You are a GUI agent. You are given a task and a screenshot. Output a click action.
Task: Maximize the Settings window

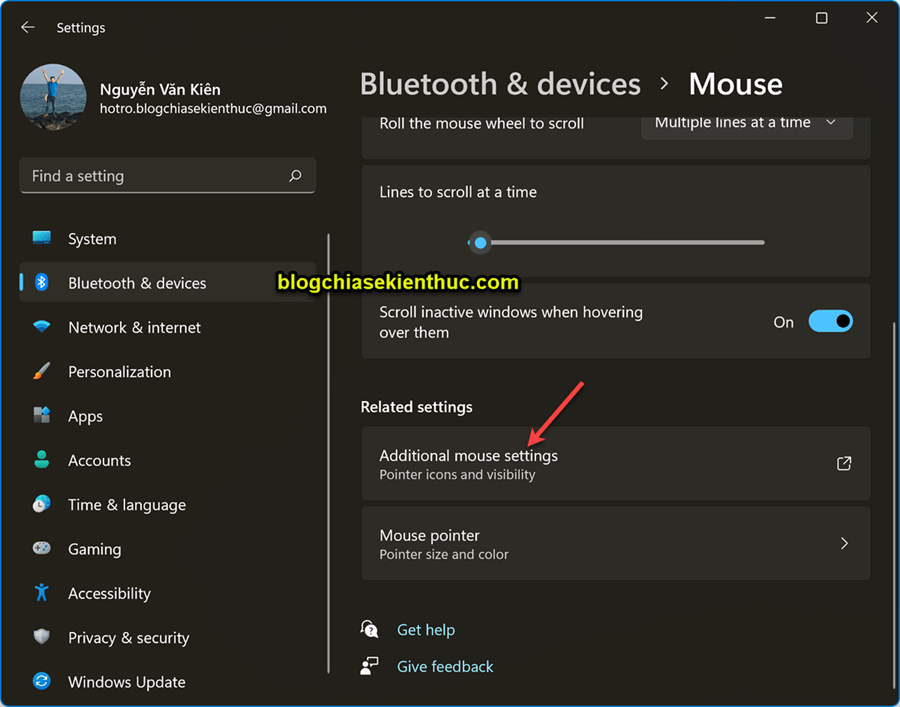coord(821,18)
